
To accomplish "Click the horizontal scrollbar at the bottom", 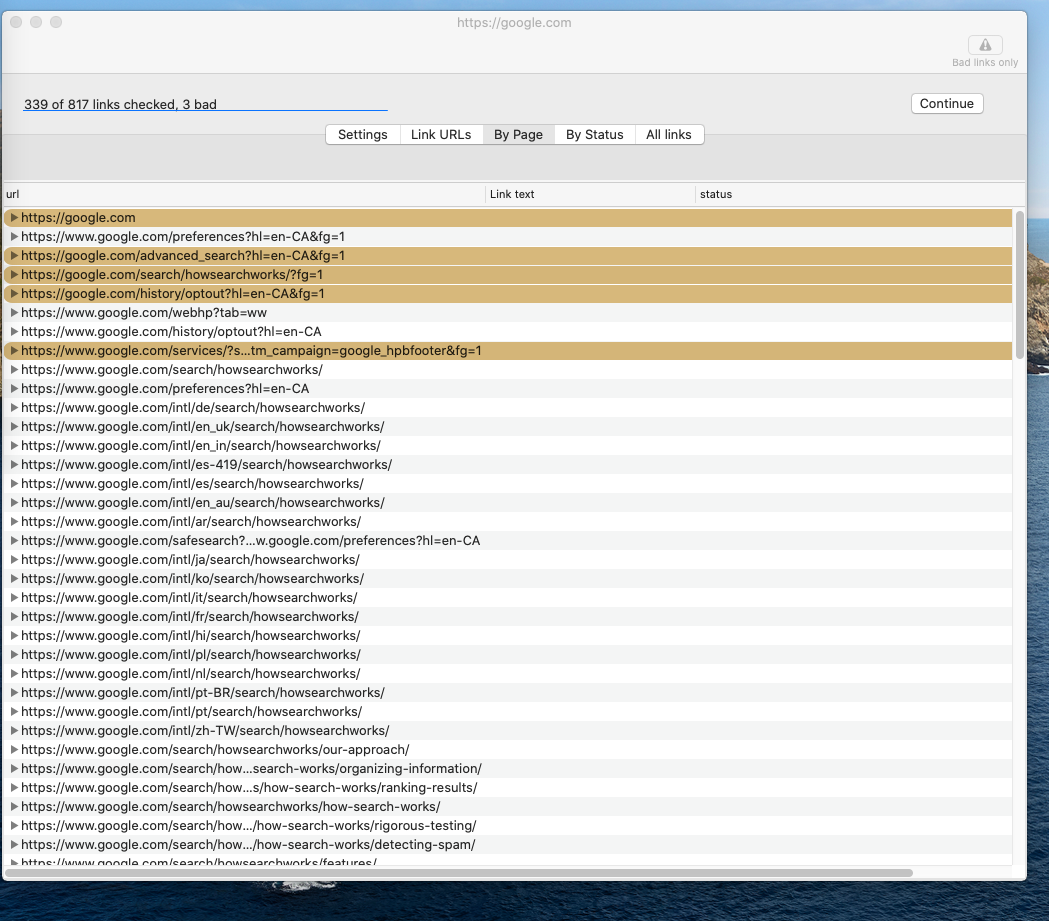I will coord(459,873).
